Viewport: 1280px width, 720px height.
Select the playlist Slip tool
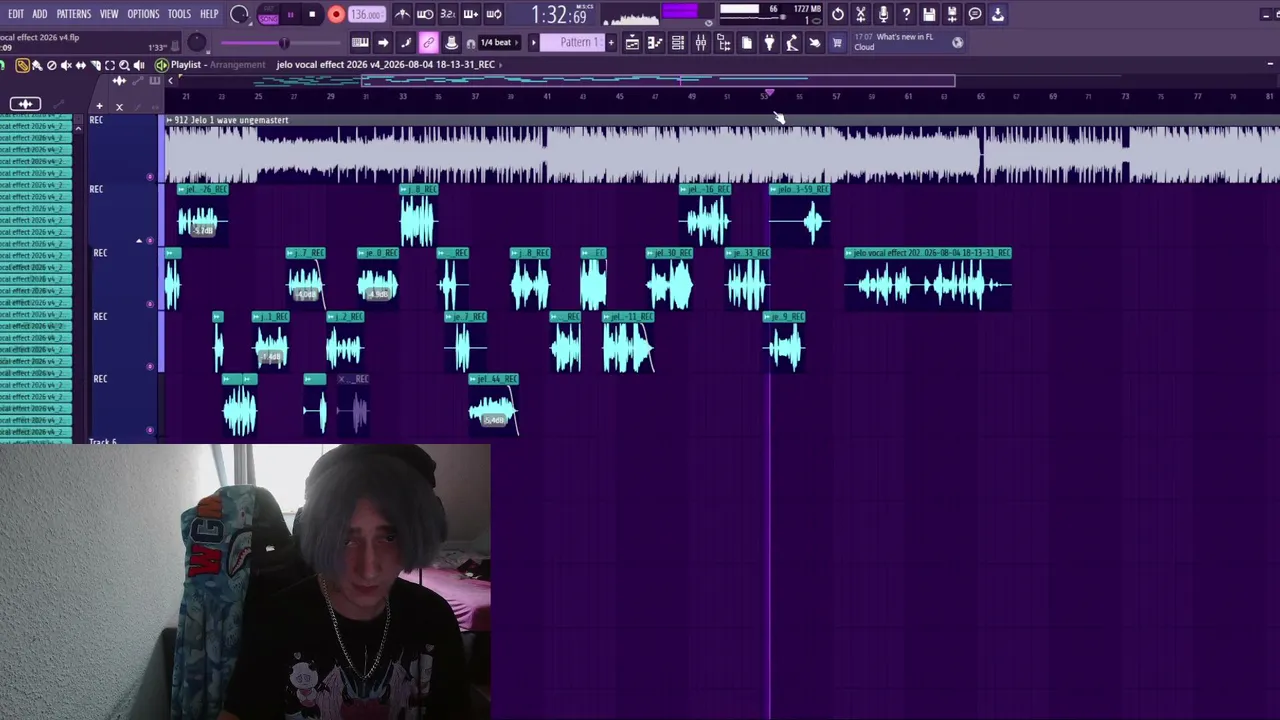click(x=81, y=65)
